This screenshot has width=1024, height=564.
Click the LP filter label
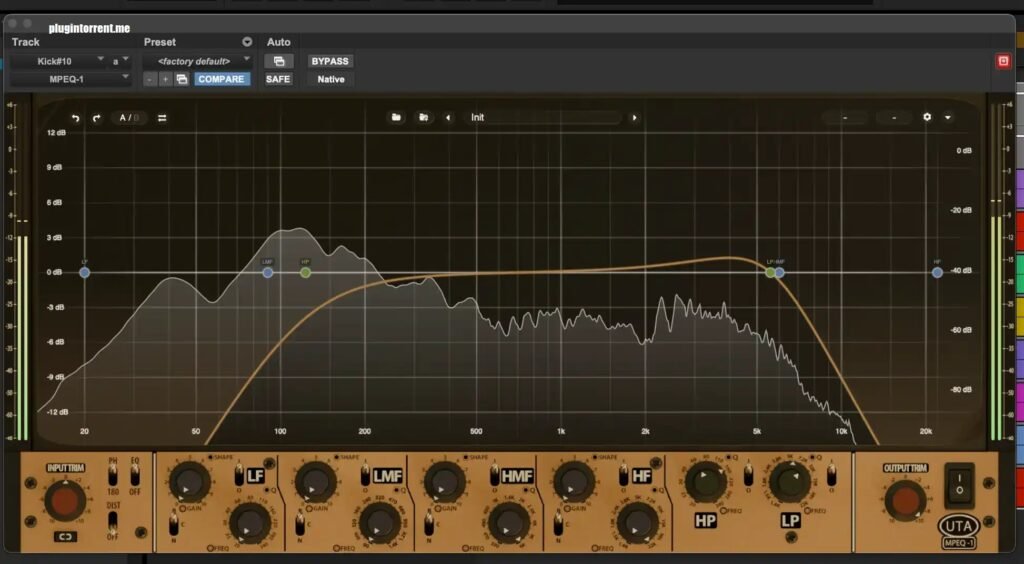click(x=790, y=520)
